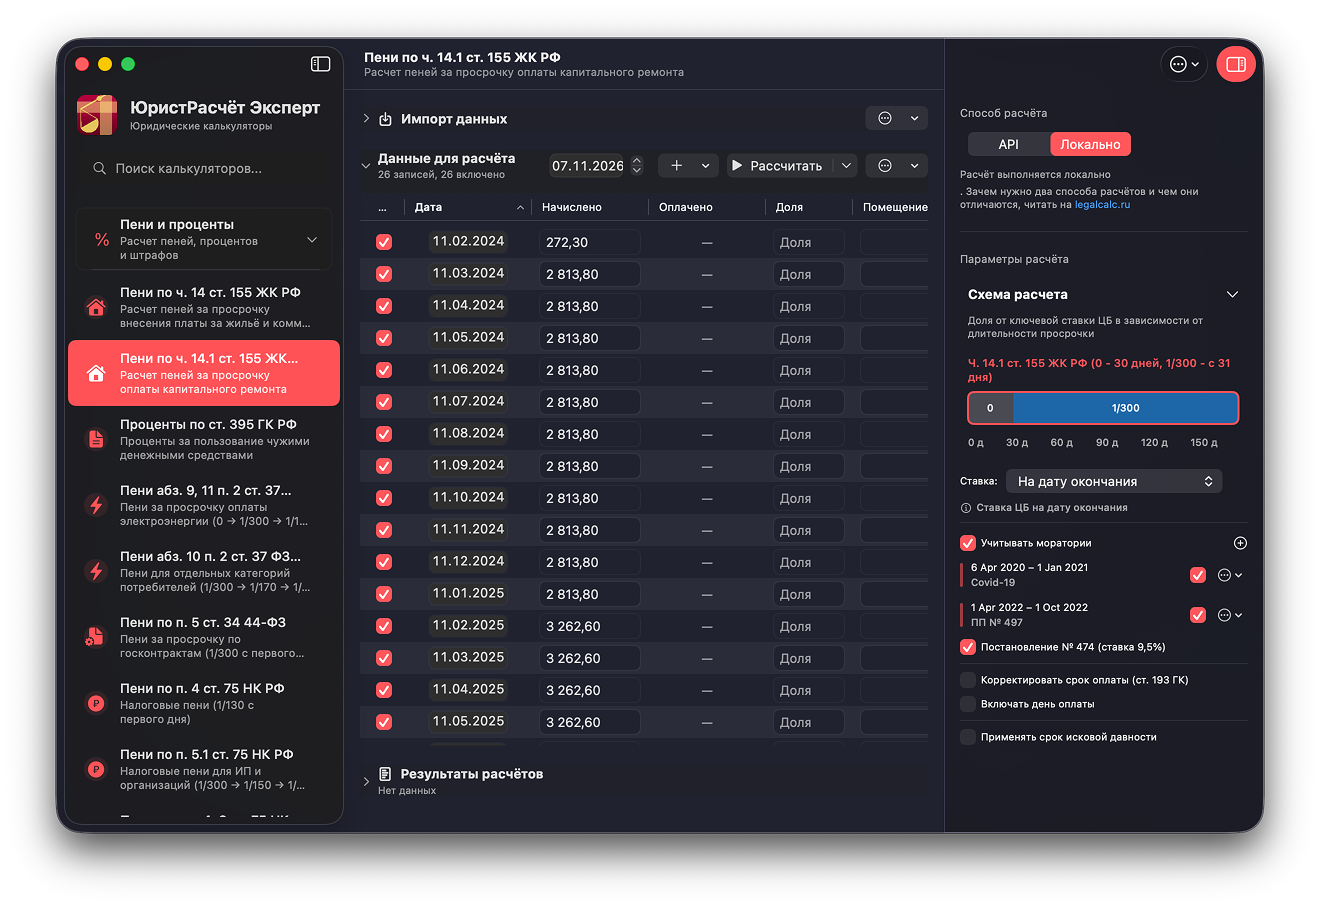Screen dimensions: 1320x907
Task: Sort the table by the Дата column header
Action: pyautogui.click(x=467, y=207)
